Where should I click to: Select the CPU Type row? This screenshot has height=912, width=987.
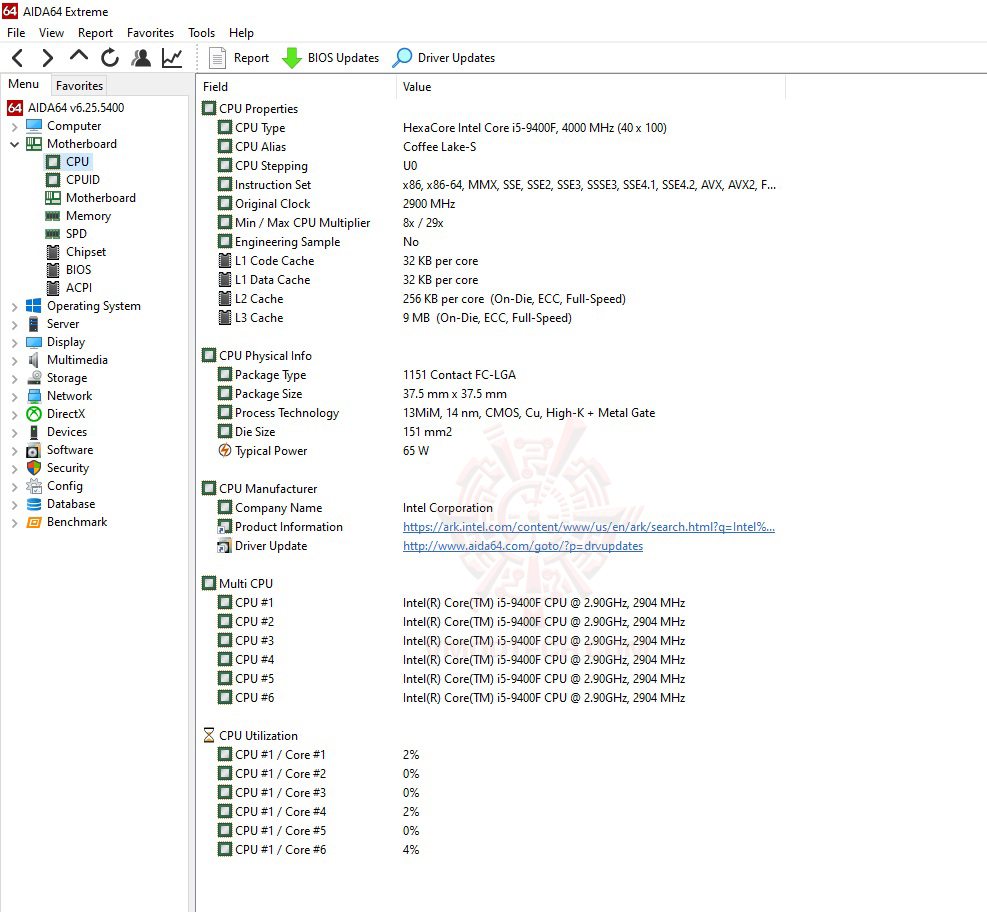491,128
